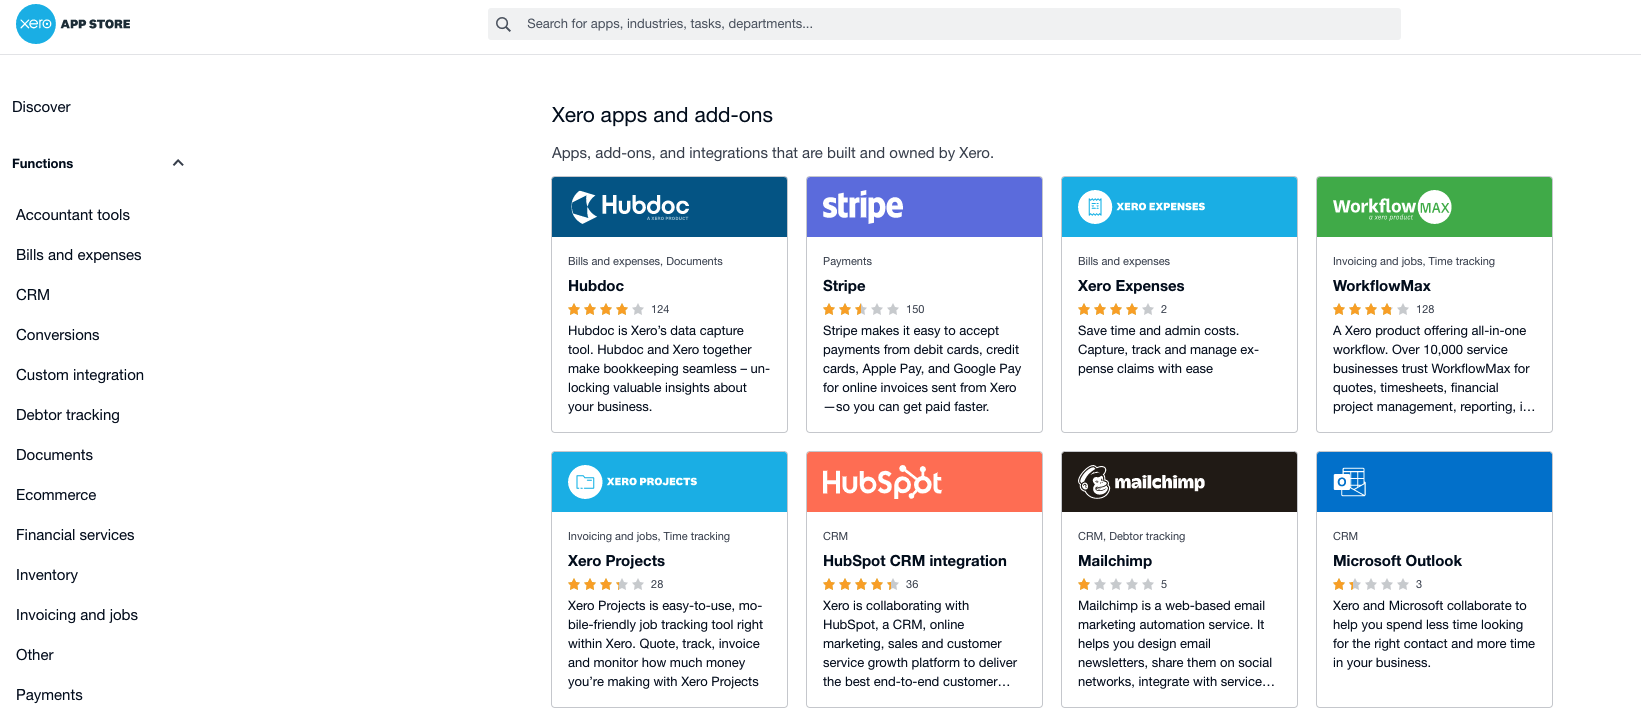Open the WorkflowMax logo banner
Screen dimensions: 1641x723
[1434, 207]
